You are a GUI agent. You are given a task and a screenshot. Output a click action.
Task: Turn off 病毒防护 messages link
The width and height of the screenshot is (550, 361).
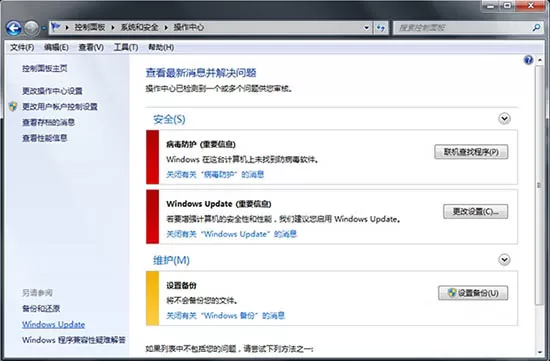pos(215,174)
